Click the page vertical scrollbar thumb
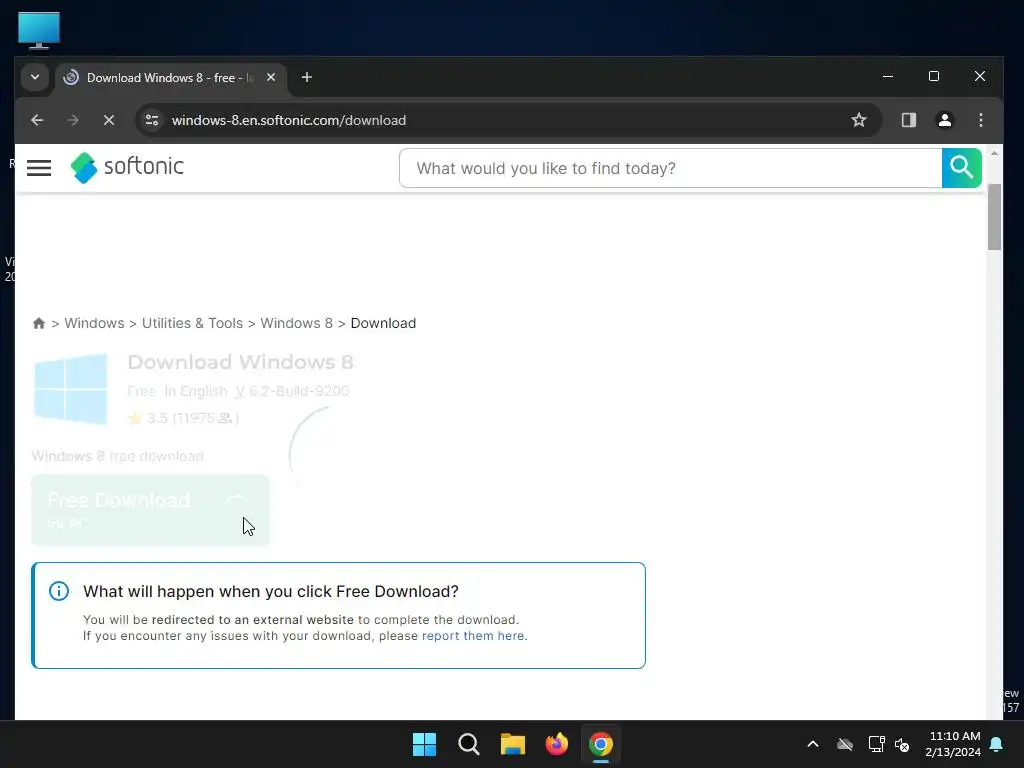 [x=994, y=217]
